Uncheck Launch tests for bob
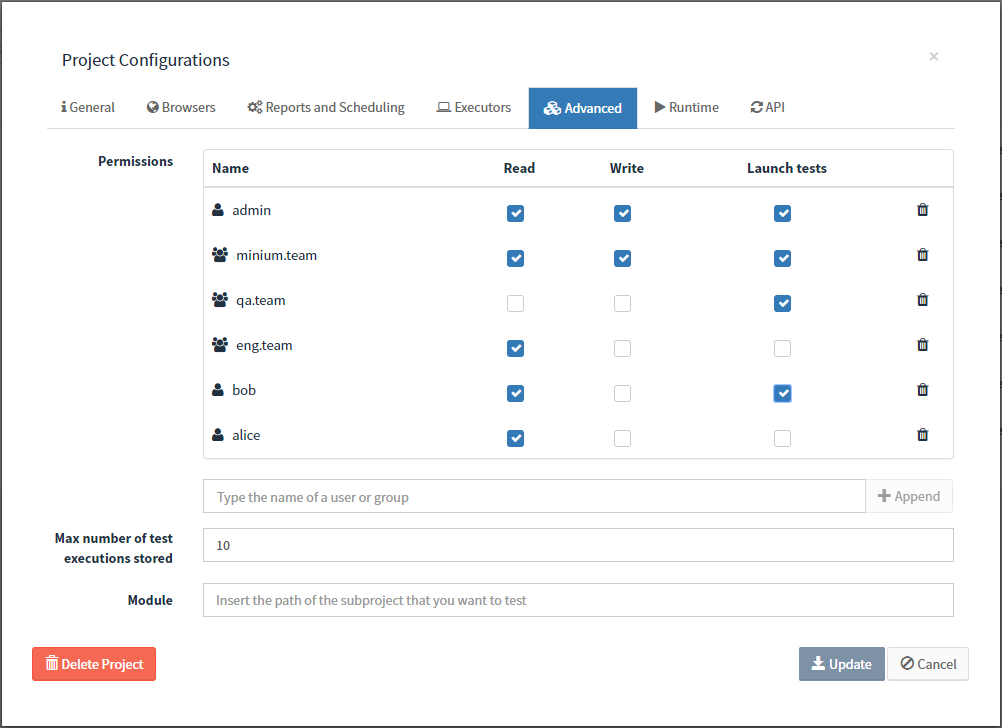The height and width of the screenshot is (728, 1002). [x=782, y=393]
